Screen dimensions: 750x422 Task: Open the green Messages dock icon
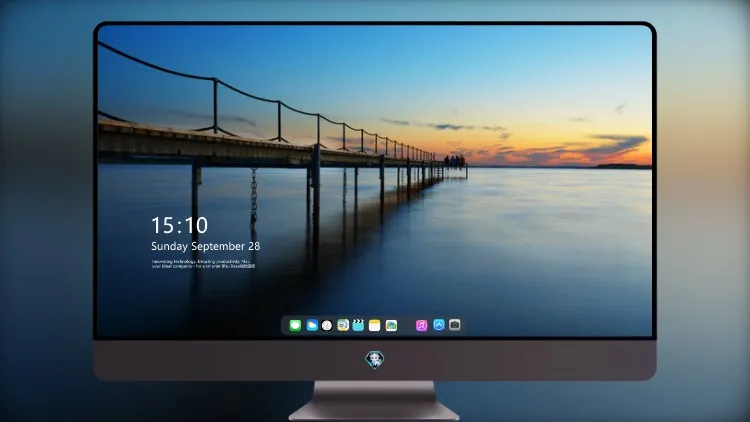tap(295, 325)
